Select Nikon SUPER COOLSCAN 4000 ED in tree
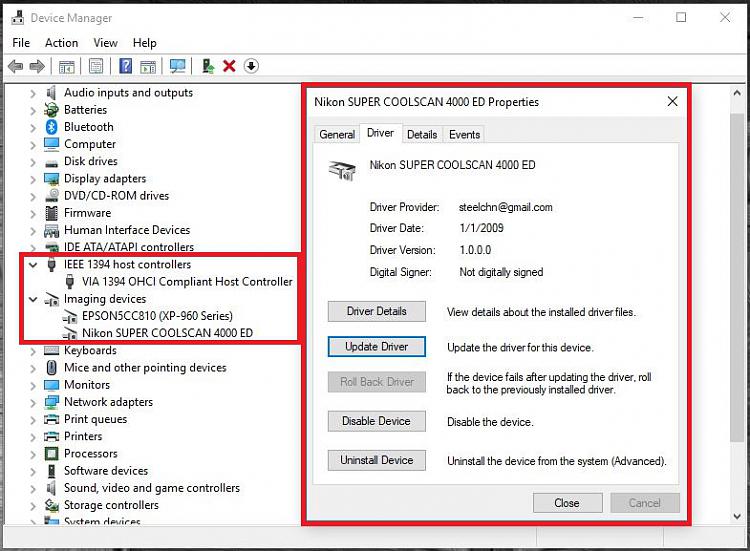Screen dimensions: 750x551 [x=167, y=333]
